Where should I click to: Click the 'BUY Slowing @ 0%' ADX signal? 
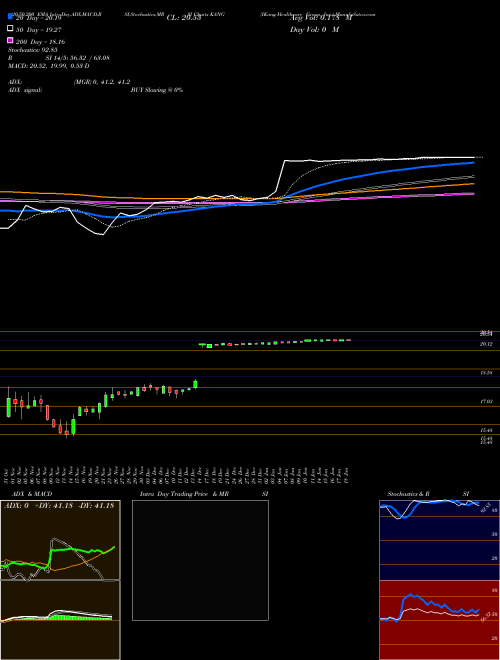(157, 90)
